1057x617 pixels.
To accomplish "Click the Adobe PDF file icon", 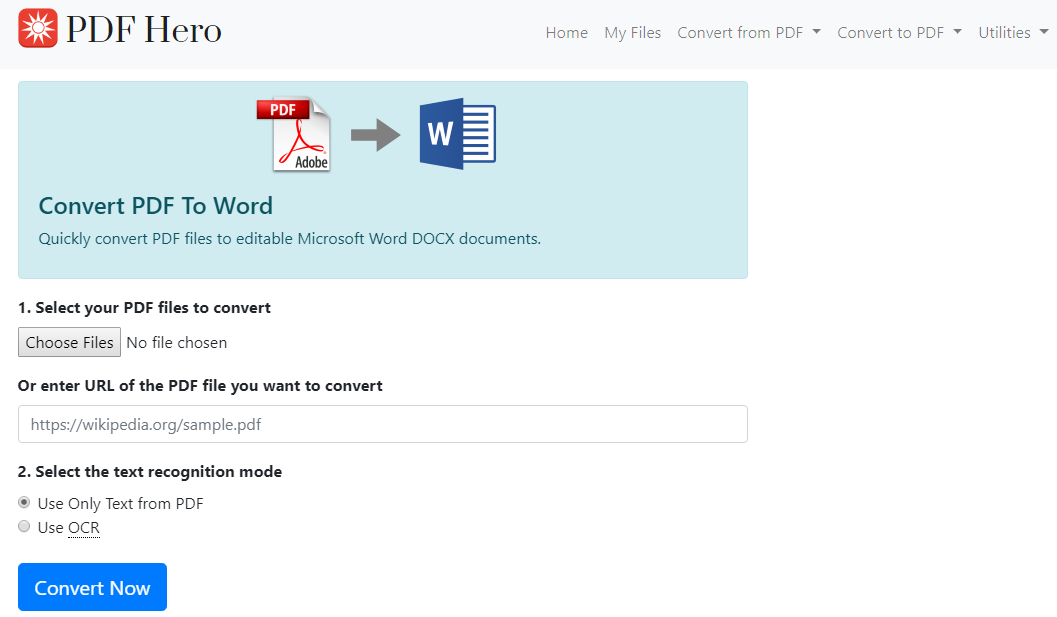I will 294,134.
